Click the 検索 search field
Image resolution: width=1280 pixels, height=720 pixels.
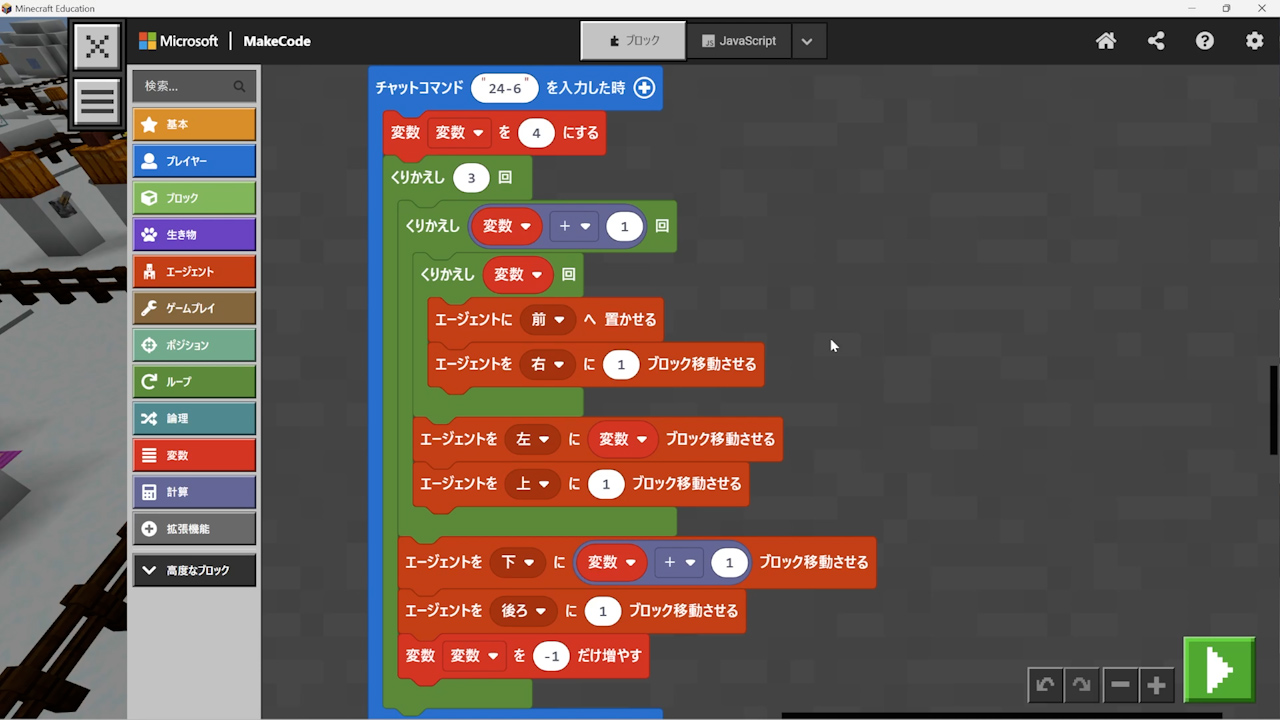coord(185,86)
